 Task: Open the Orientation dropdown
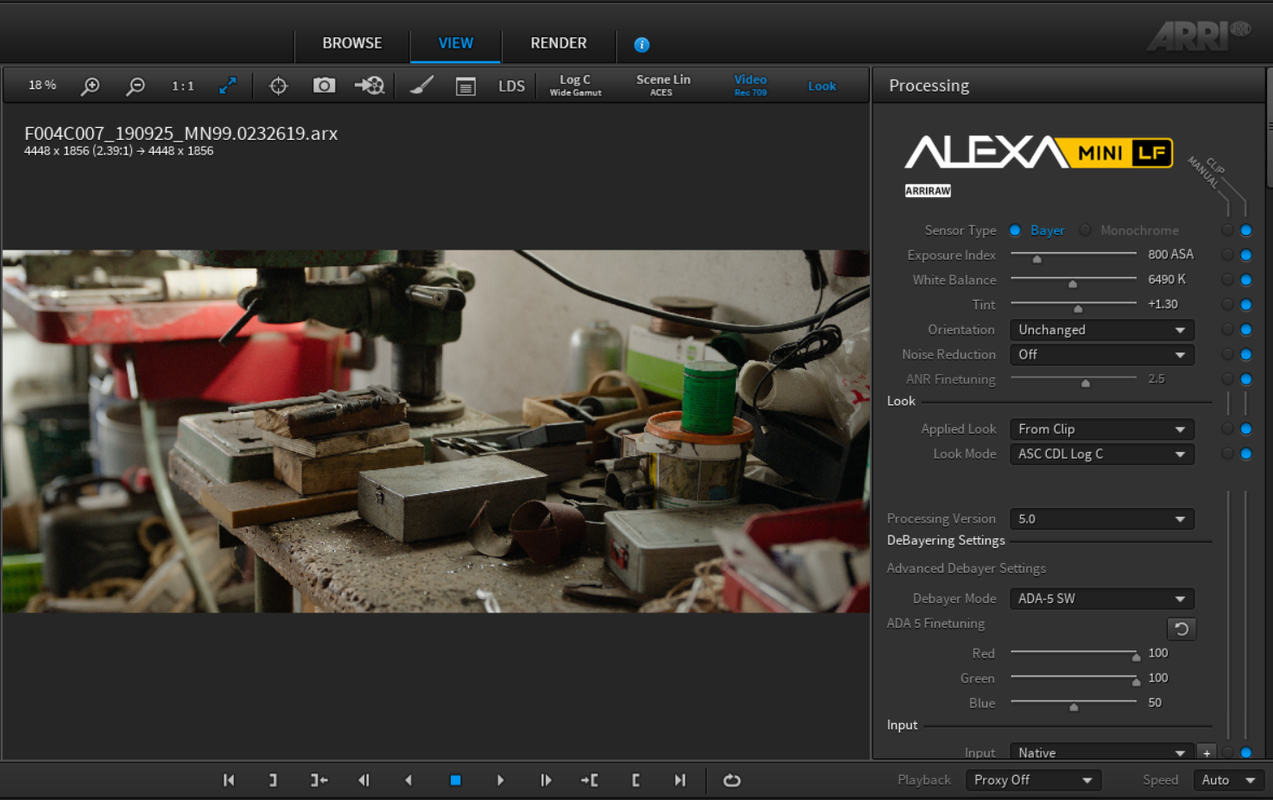1102,330
